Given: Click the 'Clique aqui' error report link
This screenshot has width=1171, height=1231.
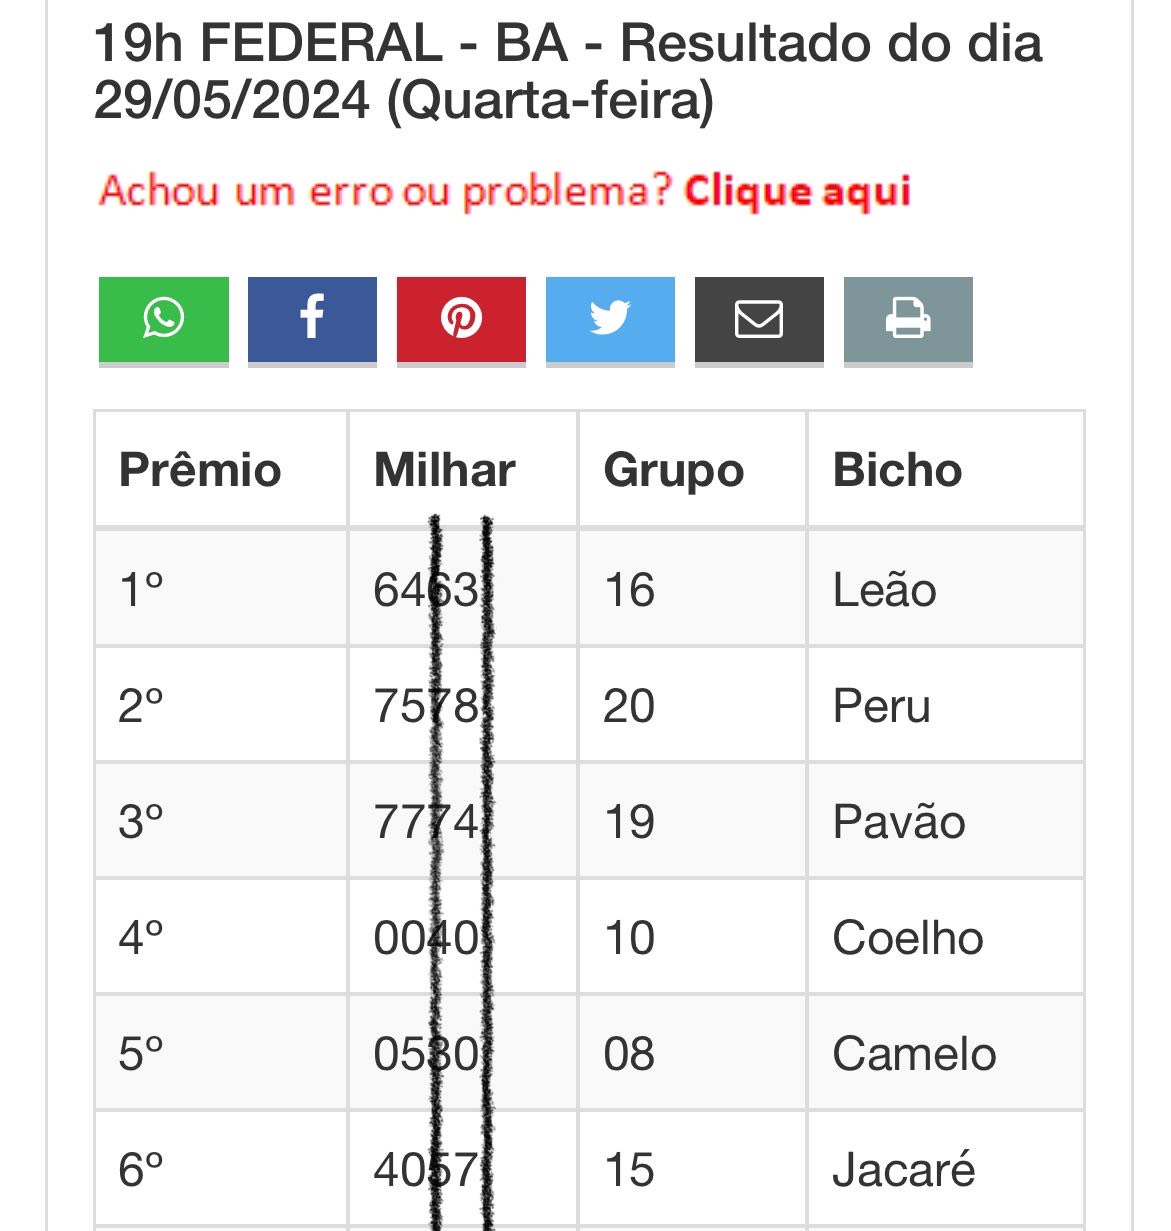Looking at the screenshot, I should (797, 190).
